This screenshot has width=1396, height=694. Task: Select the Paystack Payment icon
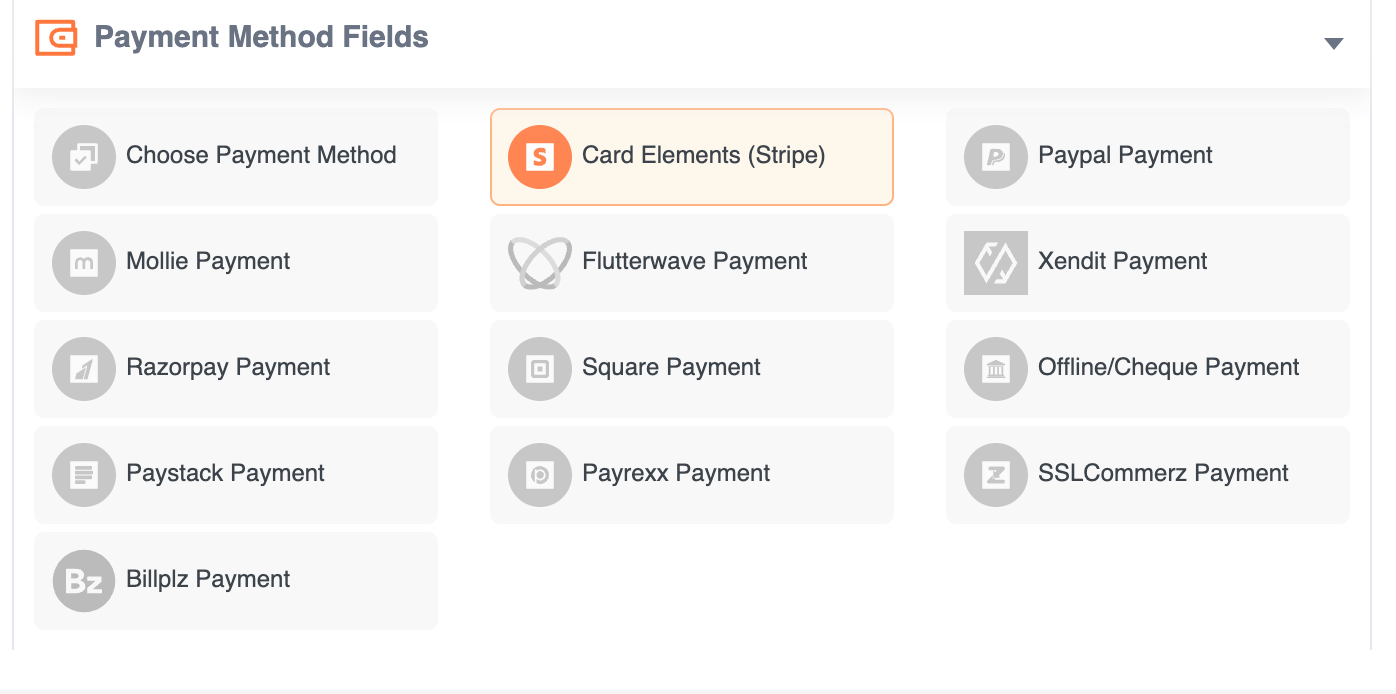coord(84,474)
